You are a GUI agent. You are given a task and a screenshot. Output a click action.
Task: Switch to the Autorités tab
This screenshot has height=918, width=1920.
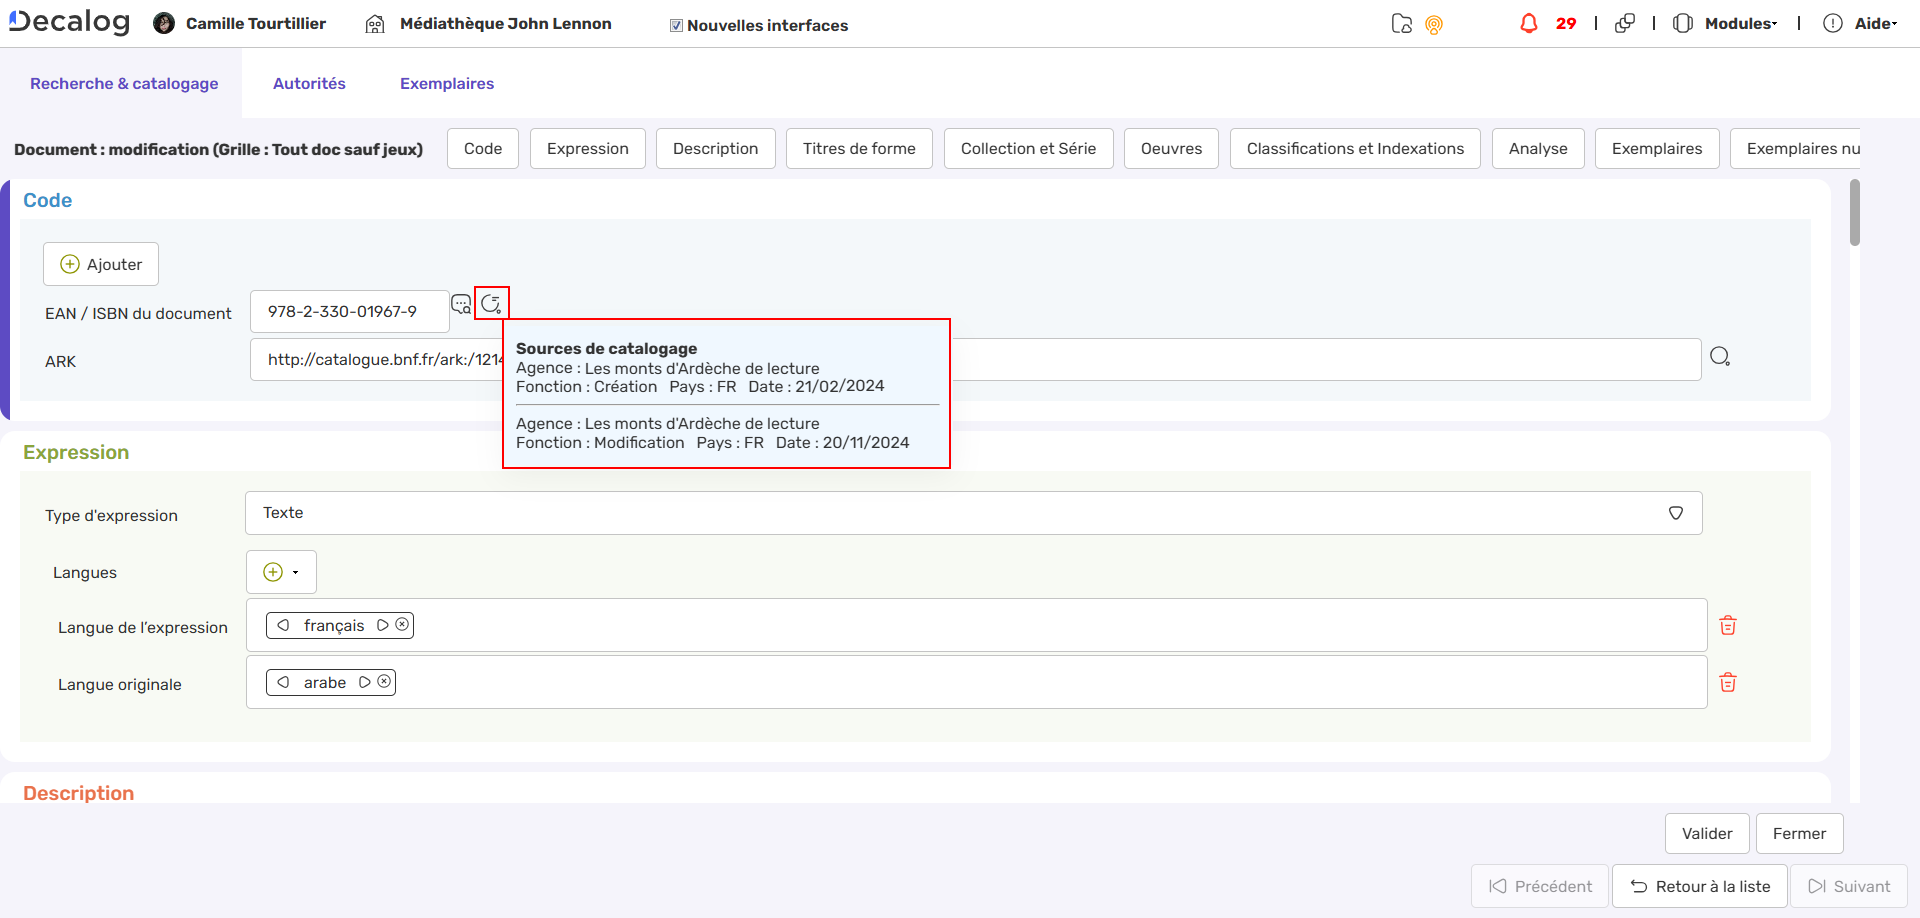pyautogui.click(x=309, y=83)
